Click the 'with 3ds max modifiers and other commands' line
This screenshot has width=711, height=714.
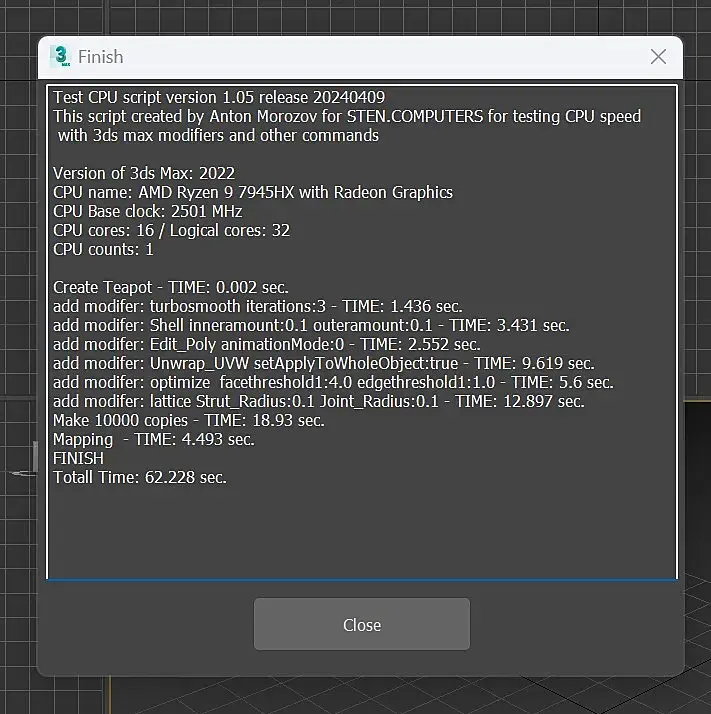point(218,135)
